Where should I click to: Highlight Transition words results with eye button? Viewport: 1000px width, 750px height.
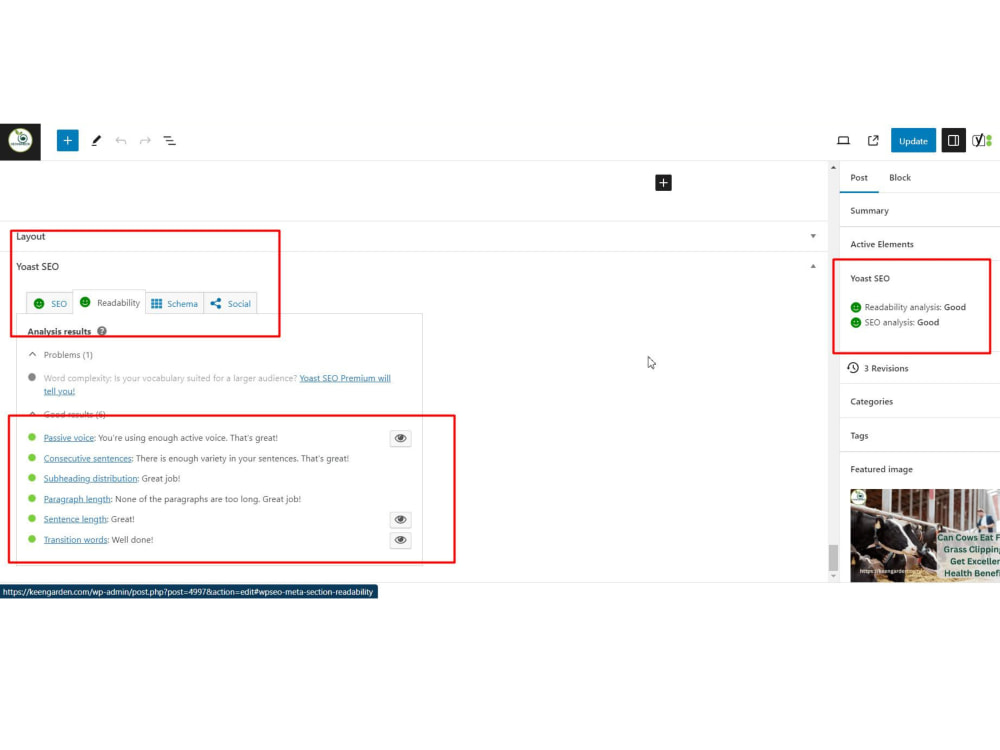[401, 540]
